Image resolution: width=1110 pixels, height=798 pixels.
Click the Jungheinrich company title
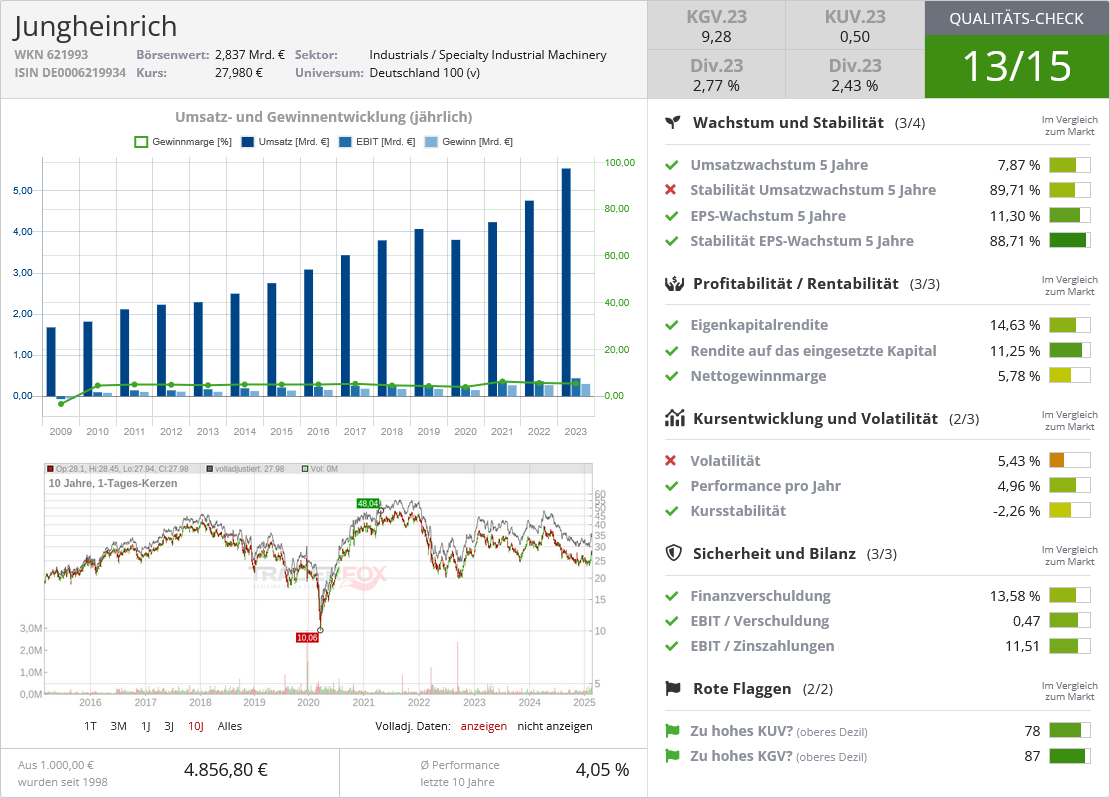point(95,26)
